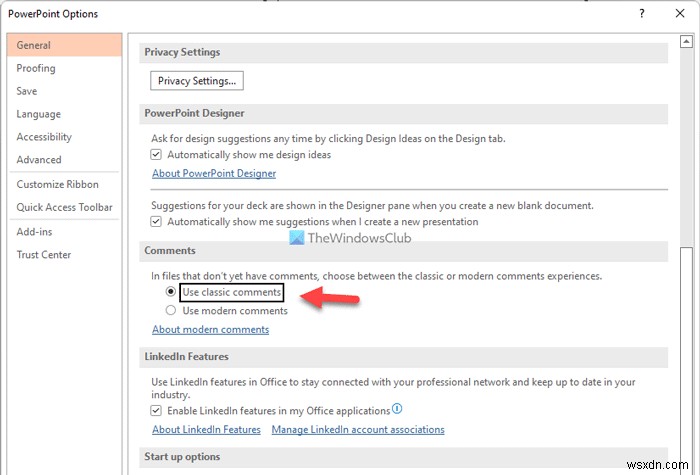700x475 pixels.
Task: Follow the About modern comments link
Action: tap(210, 329)
